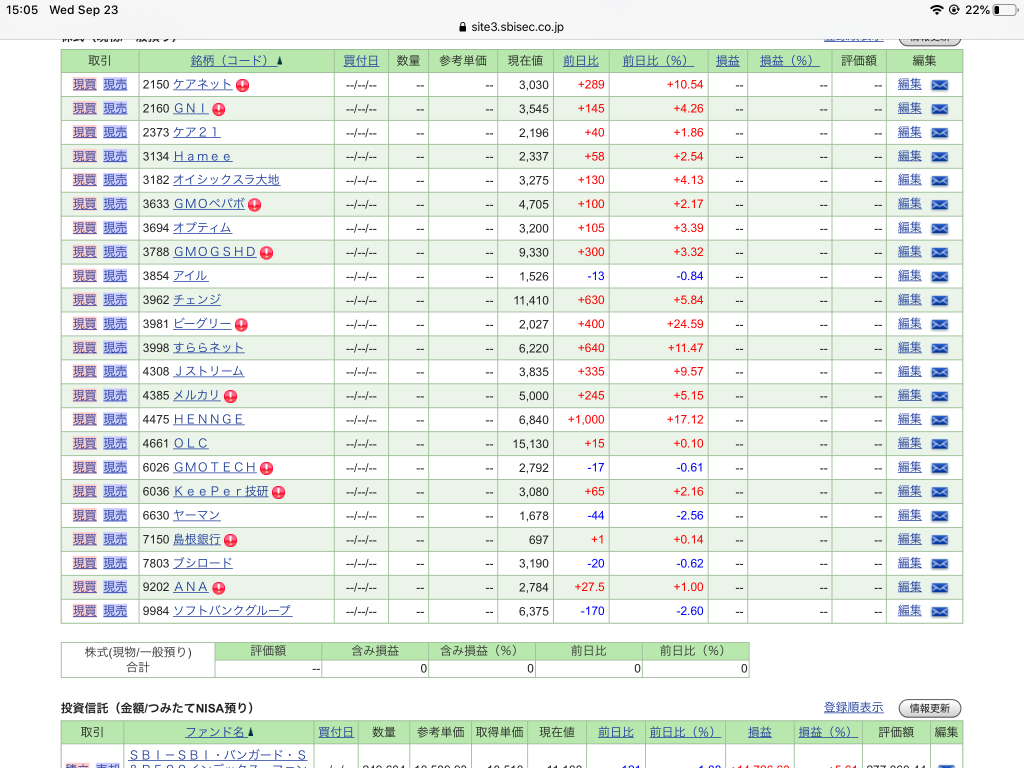Open the mail alert icon for 島根銀行 row
Viewport: 1024px width, 768px height.
pos(939,540)
